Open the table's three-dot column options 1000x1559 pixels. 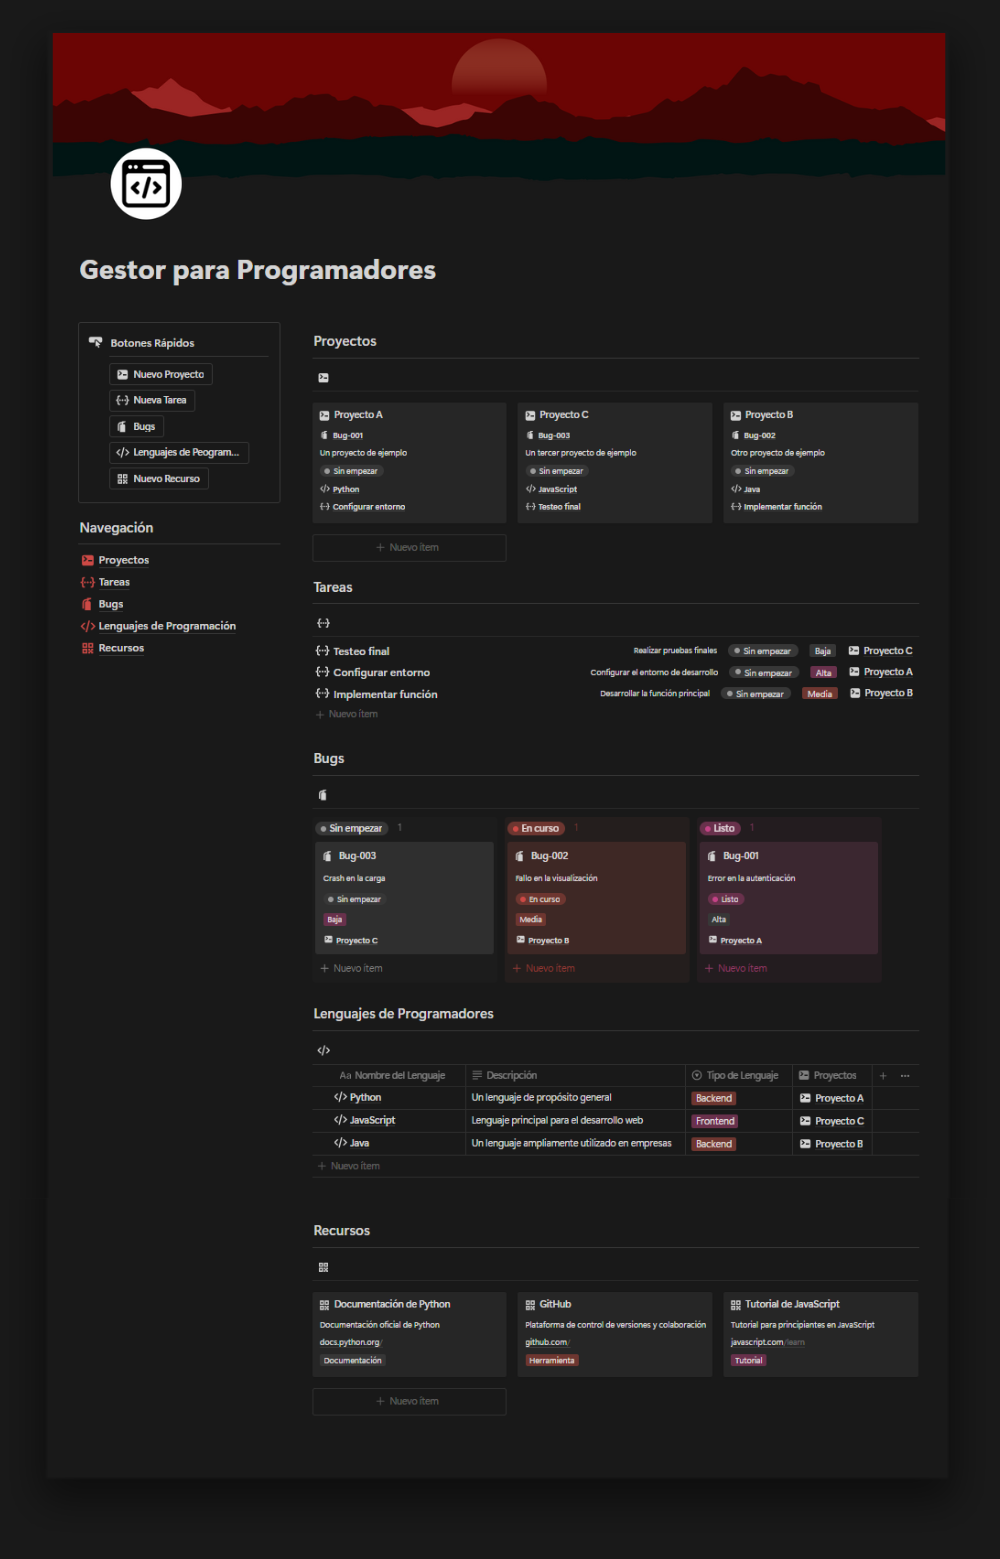click(x=905, y=1076)
